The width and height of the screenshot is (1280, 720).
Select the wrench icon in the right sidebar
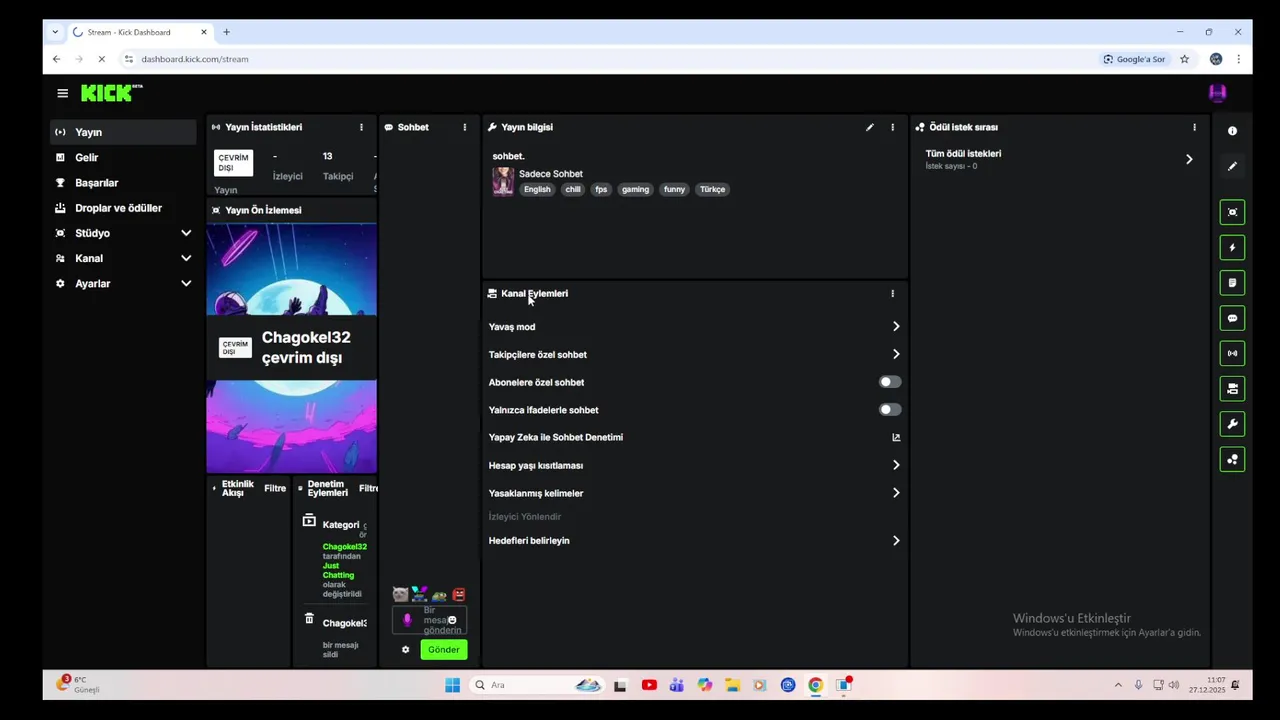1232,424
